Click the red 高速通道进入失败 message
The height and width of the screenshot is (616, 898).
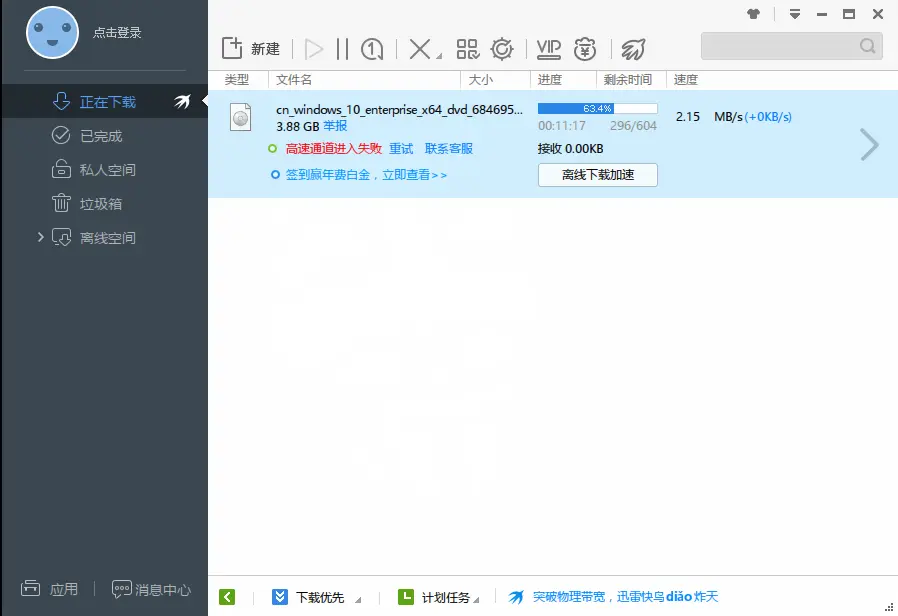click(334, 149)
